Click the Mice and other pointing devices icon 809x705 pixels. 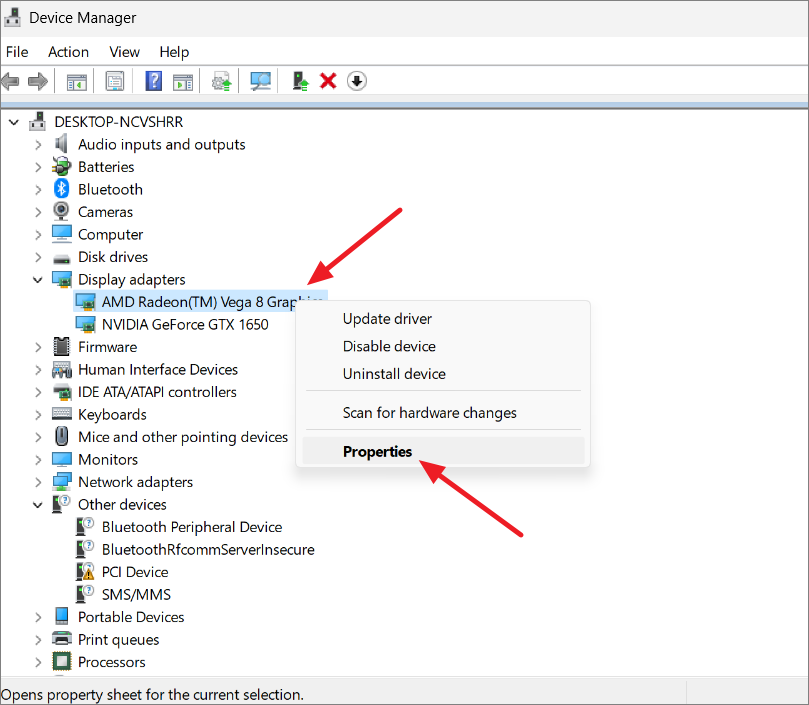61,437
